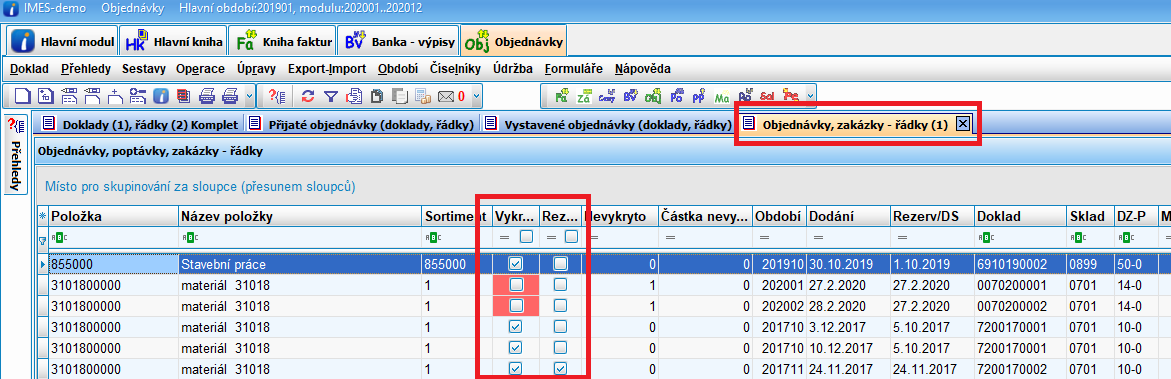Click the blue info icon in toolbar

click(161, 96)
